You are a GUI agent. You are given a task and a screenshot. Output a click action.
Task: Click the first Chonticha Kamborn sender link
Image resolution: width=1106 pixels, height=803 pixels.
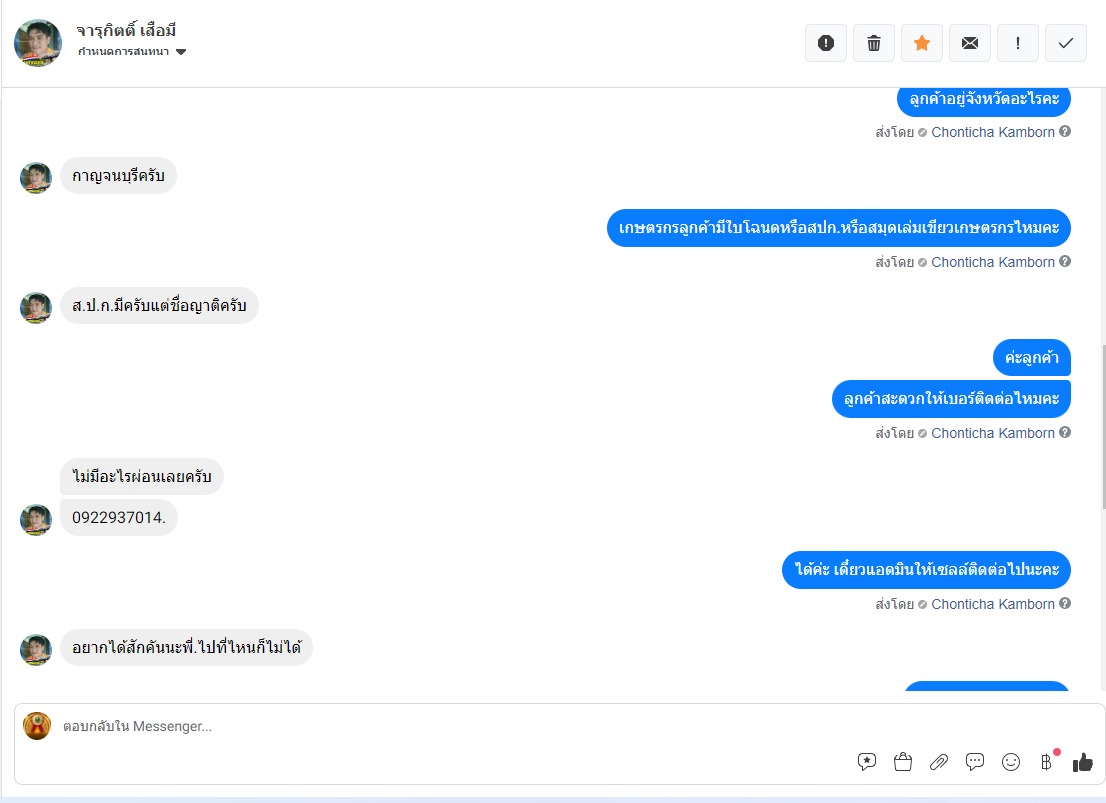(992, 132)
